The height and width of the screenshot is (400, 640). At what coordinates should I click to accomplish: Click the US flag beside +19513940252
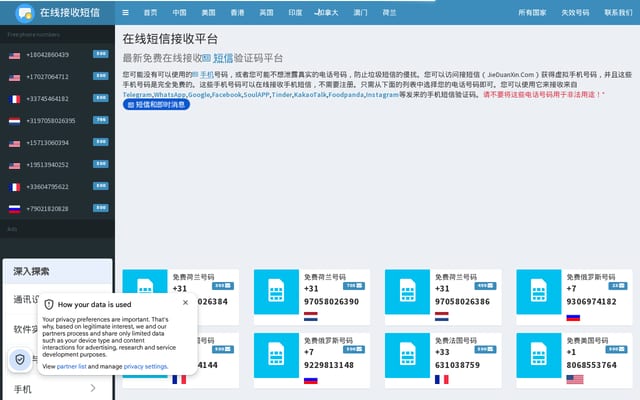(x=14, y=165)
